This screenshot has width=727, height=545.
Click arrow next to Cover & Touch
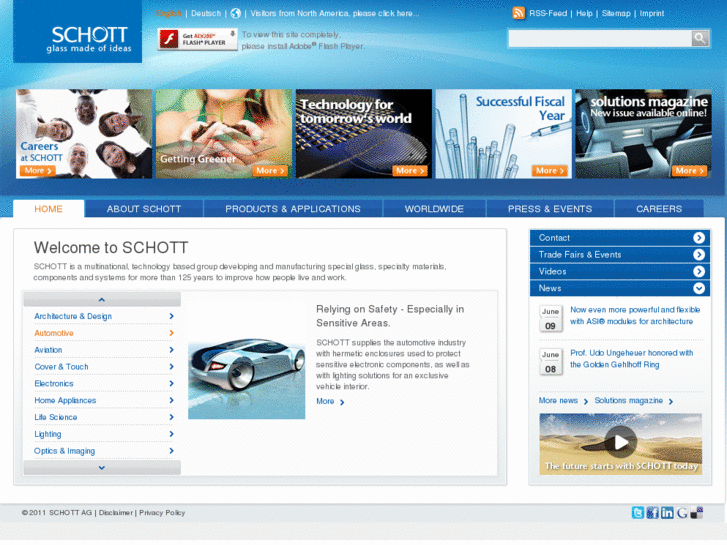click(171, 367)
